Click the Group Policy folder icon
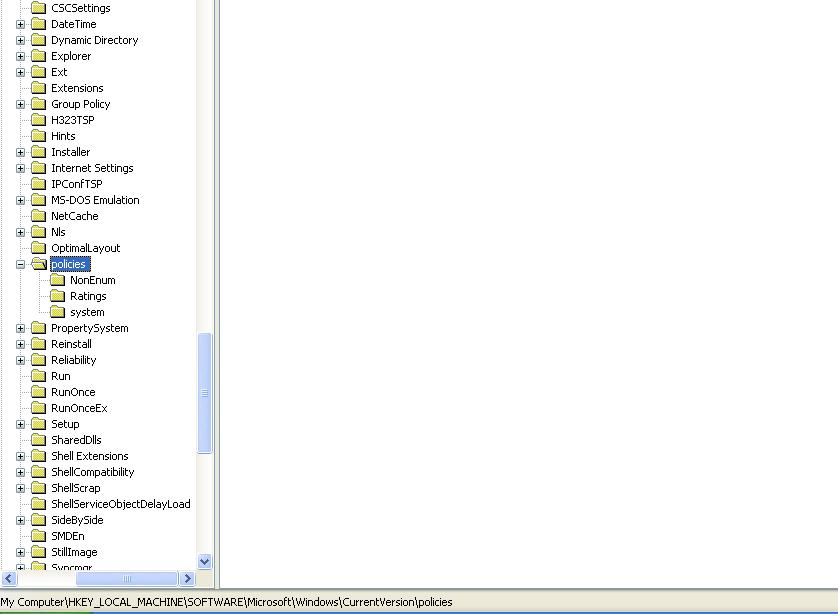The height and width of the screenshot is (614, 838). 38,104
